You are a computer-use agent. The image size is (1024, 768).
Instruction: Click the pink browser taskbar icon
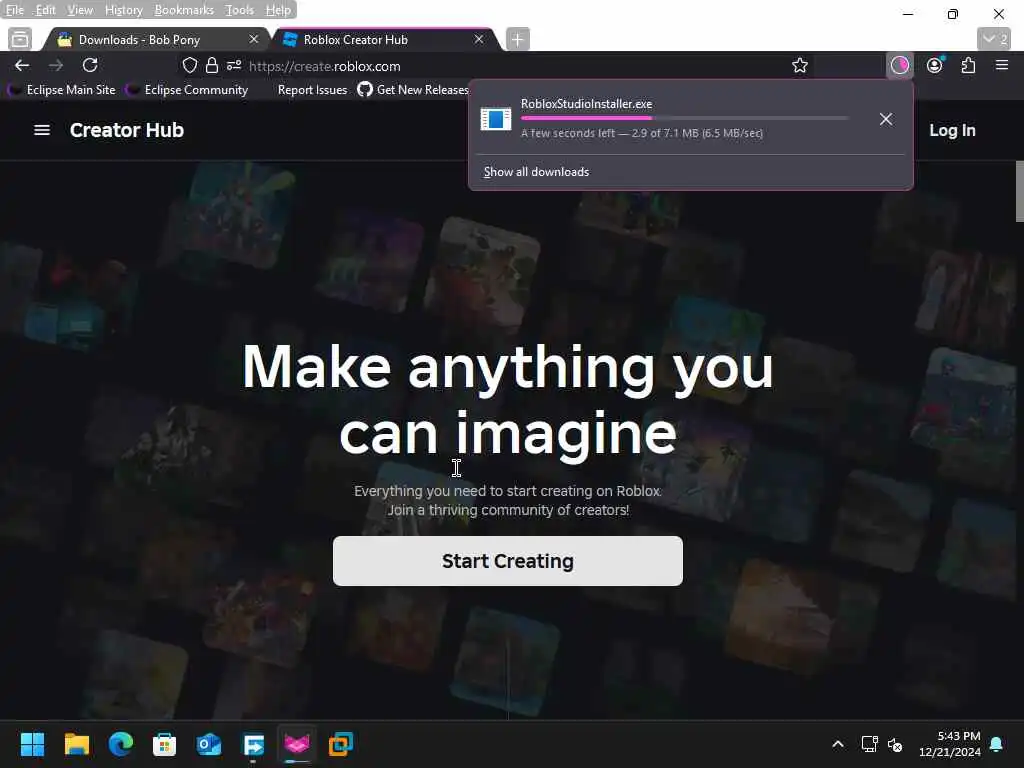(297, 744)
